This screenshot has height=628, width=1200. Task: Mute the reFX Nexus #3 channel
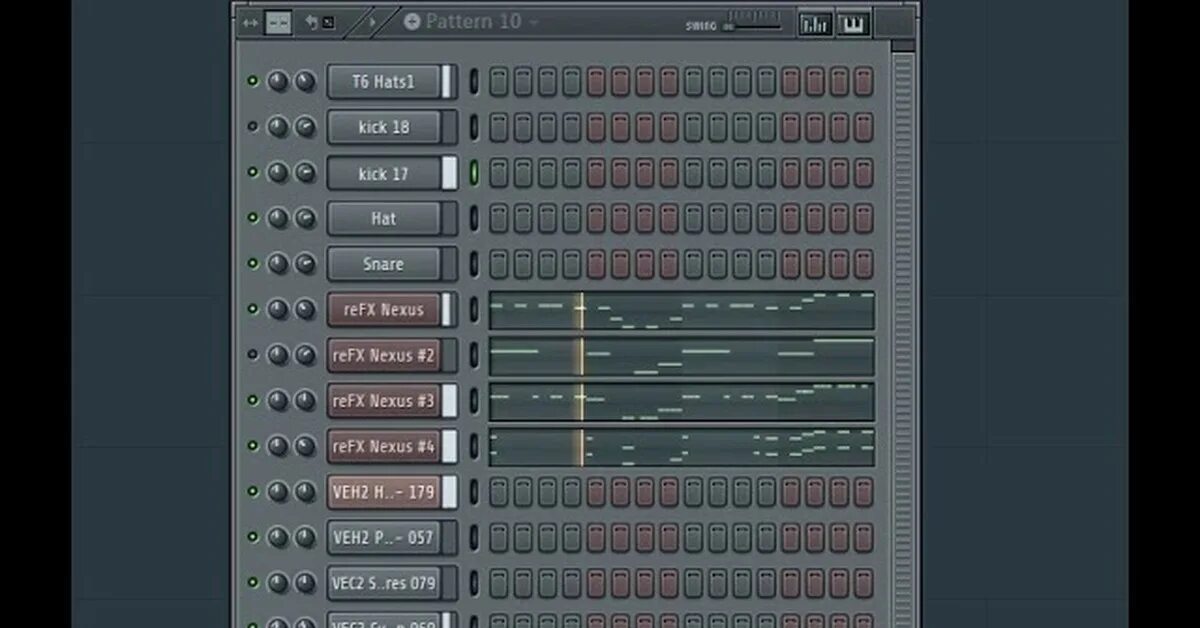[252, 400]
